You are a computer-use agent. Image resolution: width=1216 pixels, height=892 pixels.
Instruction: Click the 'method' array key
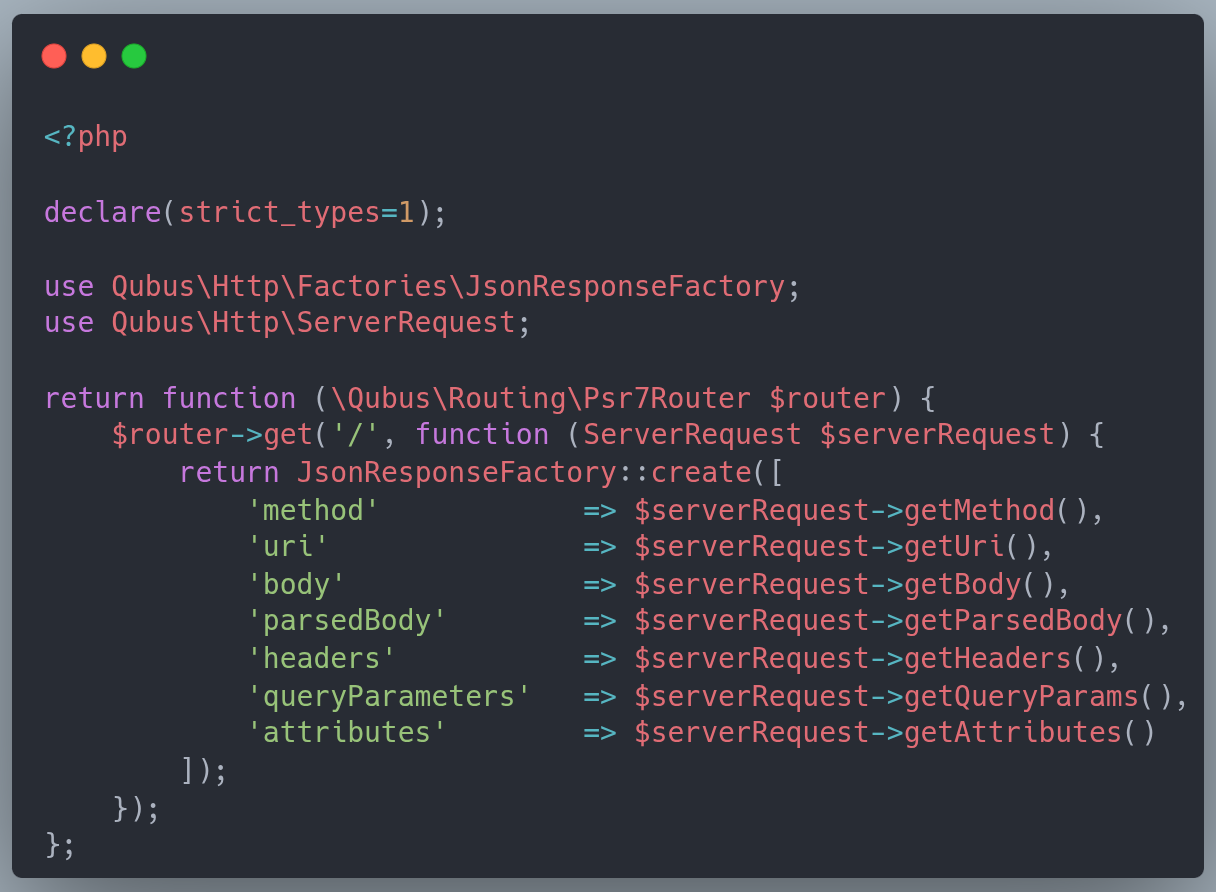click(x=311, y=510)
